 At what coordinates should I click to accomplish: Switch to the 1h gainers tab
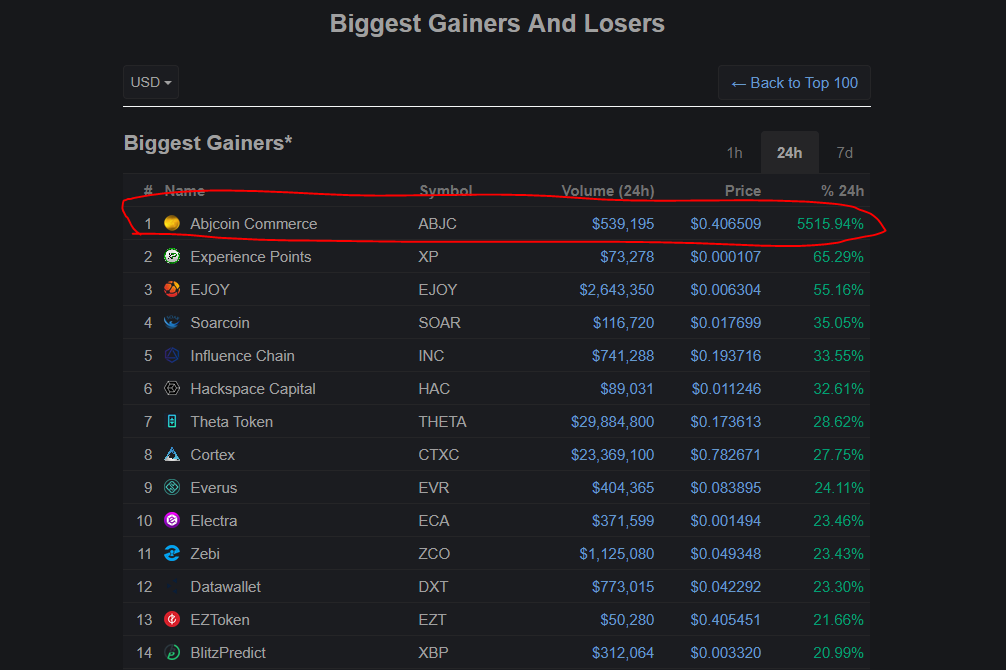pos(734,153)
